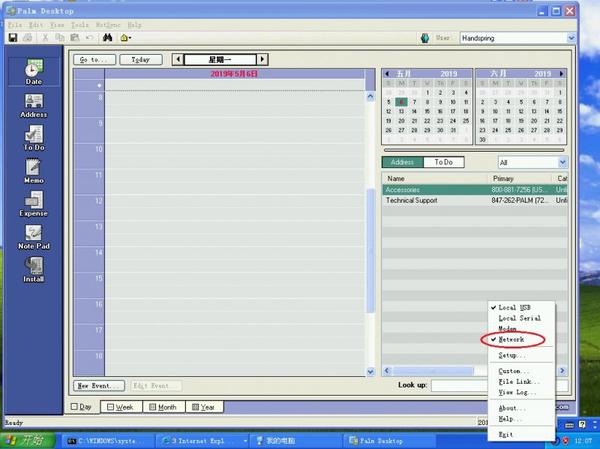This screenshot has width=600, height=449.
Task: Open the User dropdown showing Handspring
Action: (517, 38)
